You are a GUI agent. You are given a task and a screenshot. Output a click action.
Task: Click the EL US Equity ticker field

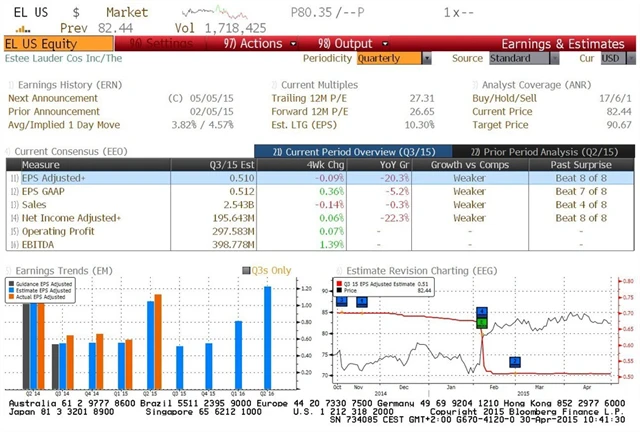[50, 44]
